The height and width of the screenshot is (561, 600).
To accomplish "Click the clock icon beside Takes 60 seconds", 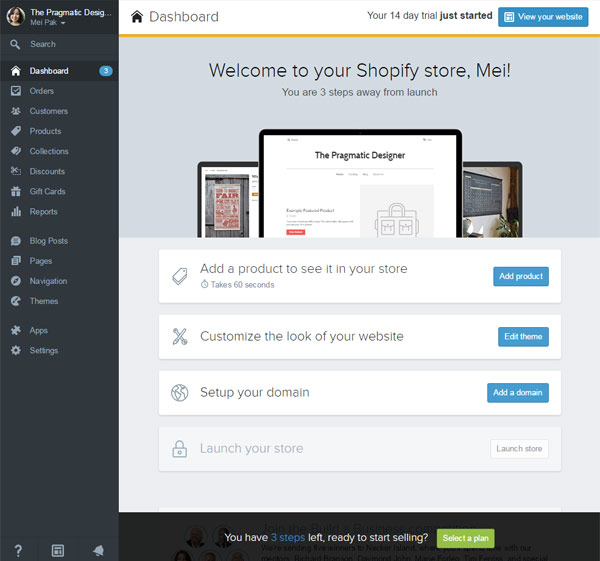I will (x=204, y=284).
